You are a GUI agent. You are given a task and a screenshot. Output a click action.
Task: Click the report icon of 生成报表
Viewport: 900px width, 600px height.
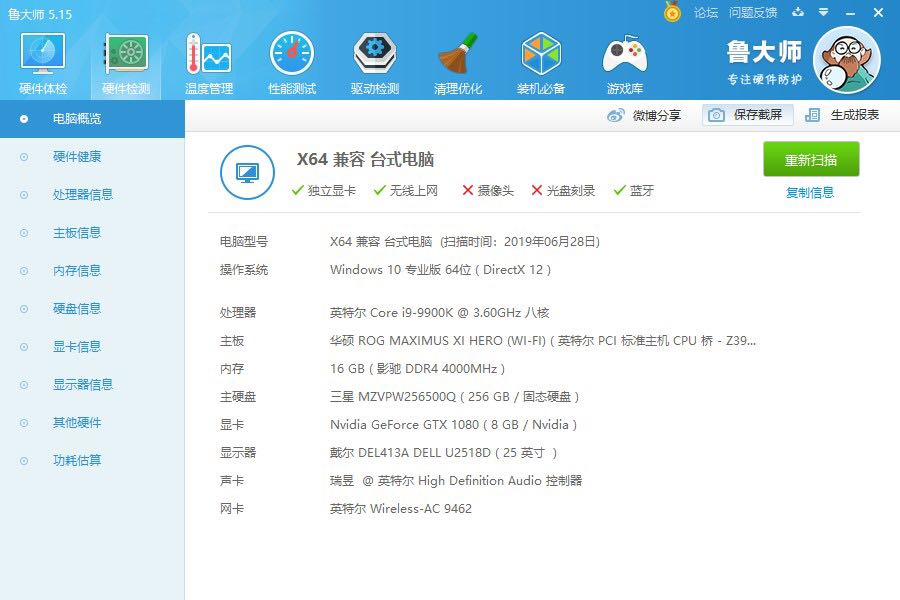(x=812, y=115)
